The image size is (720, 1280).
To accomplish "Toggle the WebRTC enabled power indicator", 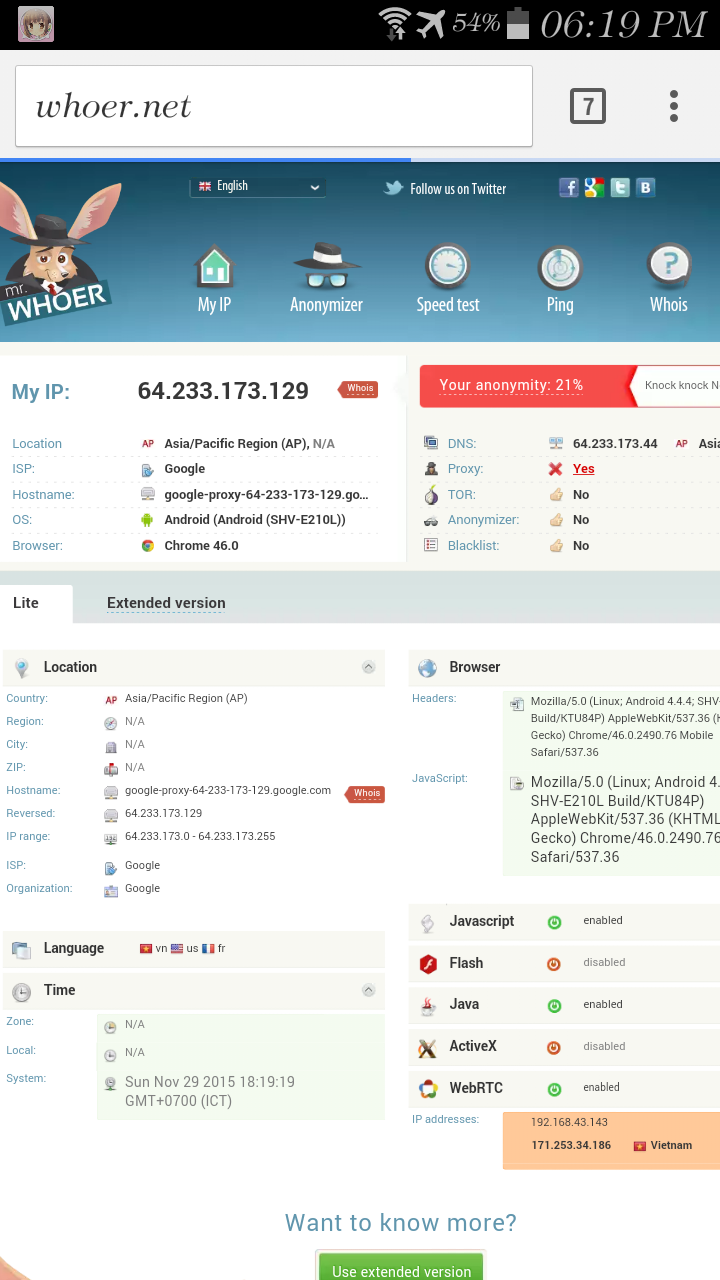I will pyautogui.click(x=554, y=1089).
